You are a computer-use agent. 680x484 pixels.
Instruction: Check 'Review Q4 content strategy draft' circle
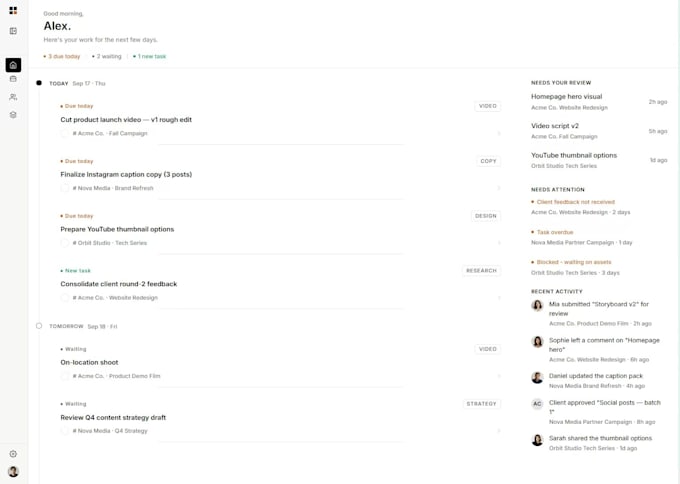65,431
